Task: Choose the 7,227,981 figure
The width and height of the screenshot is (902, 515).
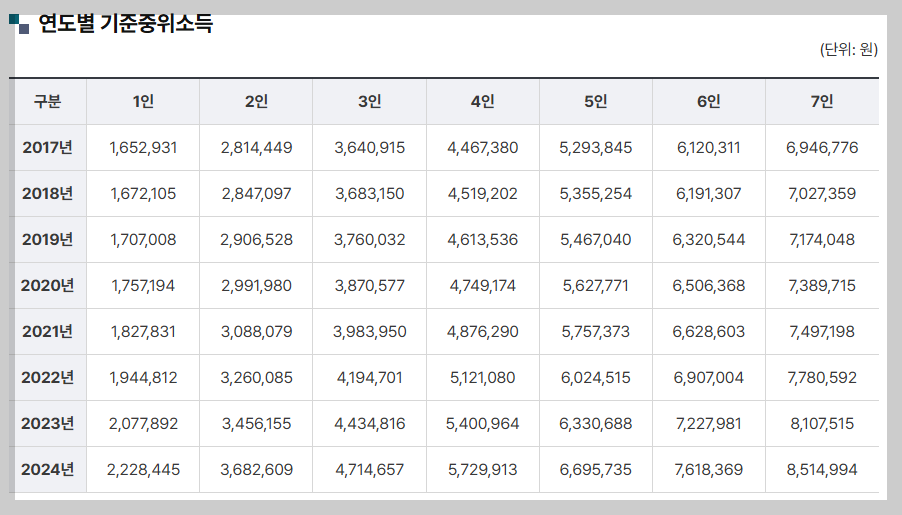Action: tap(709, 424)
